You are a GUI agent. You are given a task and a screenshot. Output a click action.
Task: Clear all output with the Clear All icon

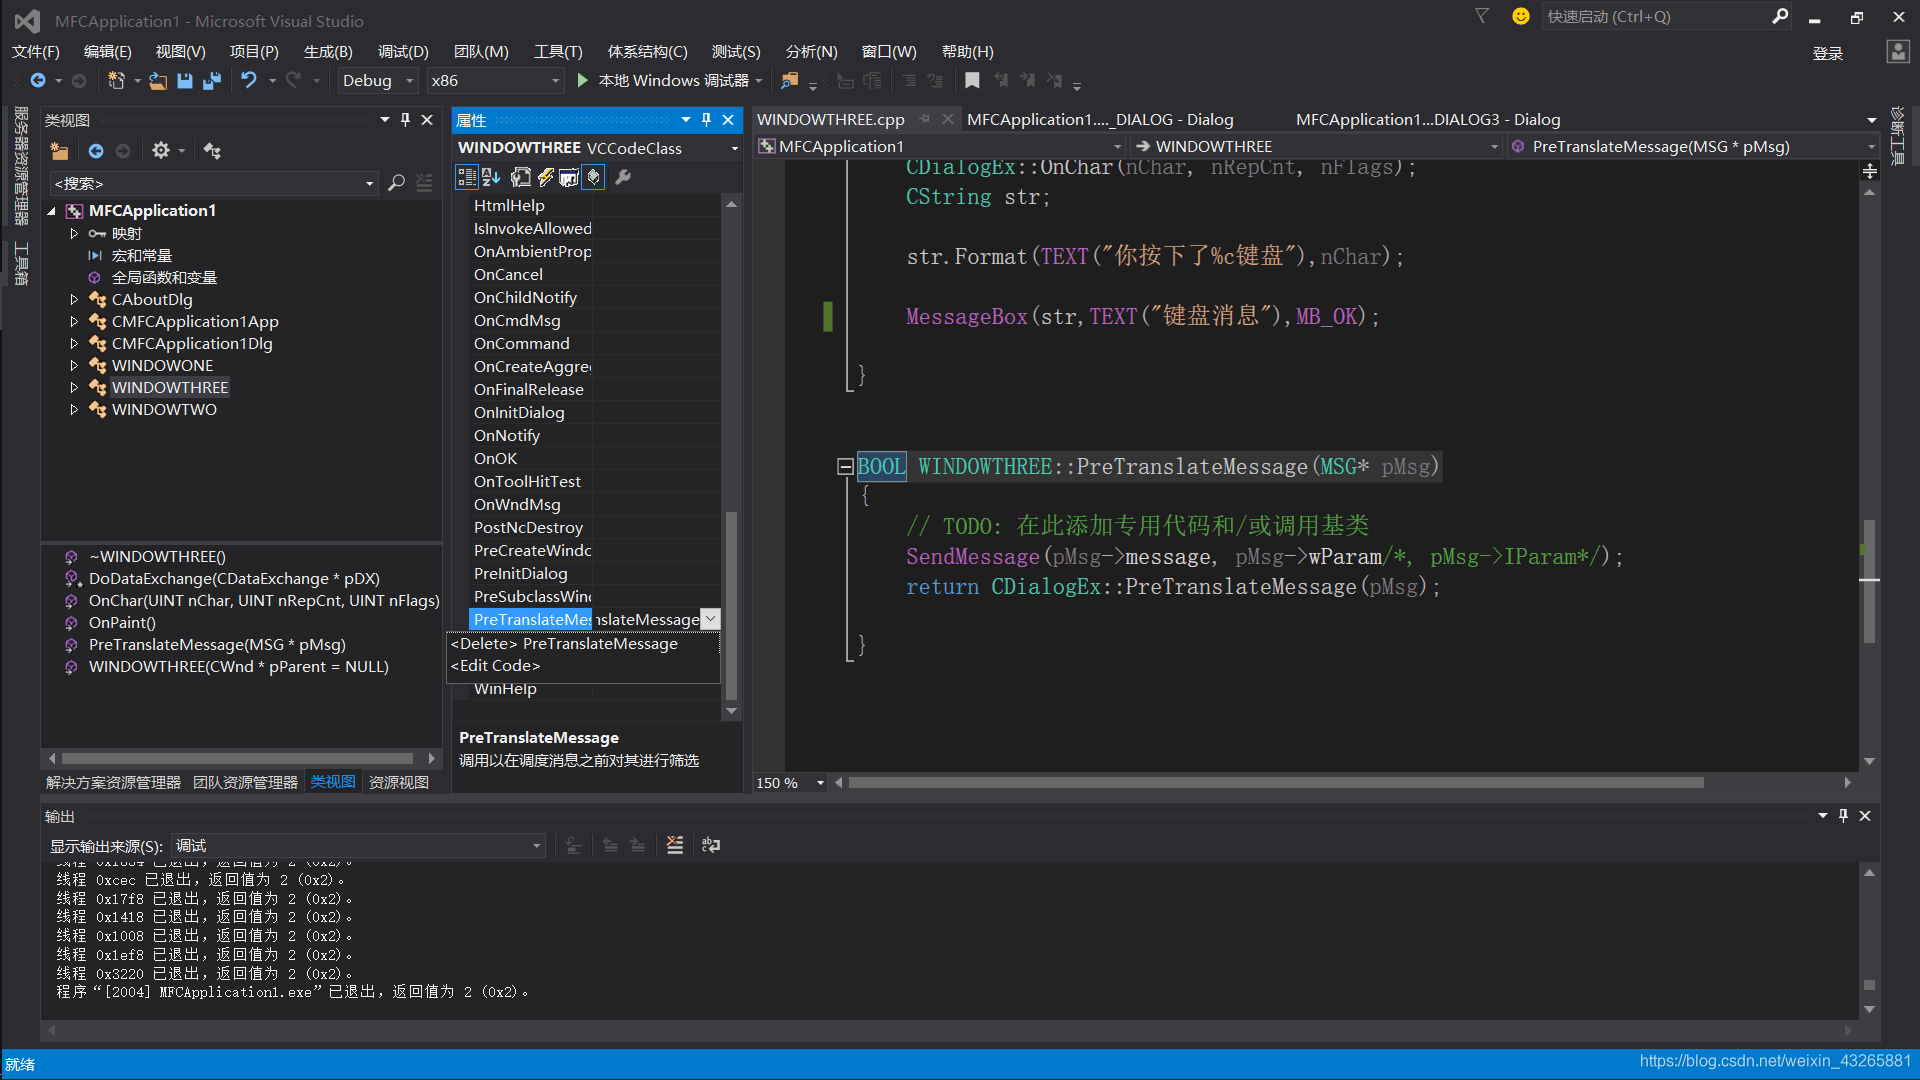click(x=675, y=845)
